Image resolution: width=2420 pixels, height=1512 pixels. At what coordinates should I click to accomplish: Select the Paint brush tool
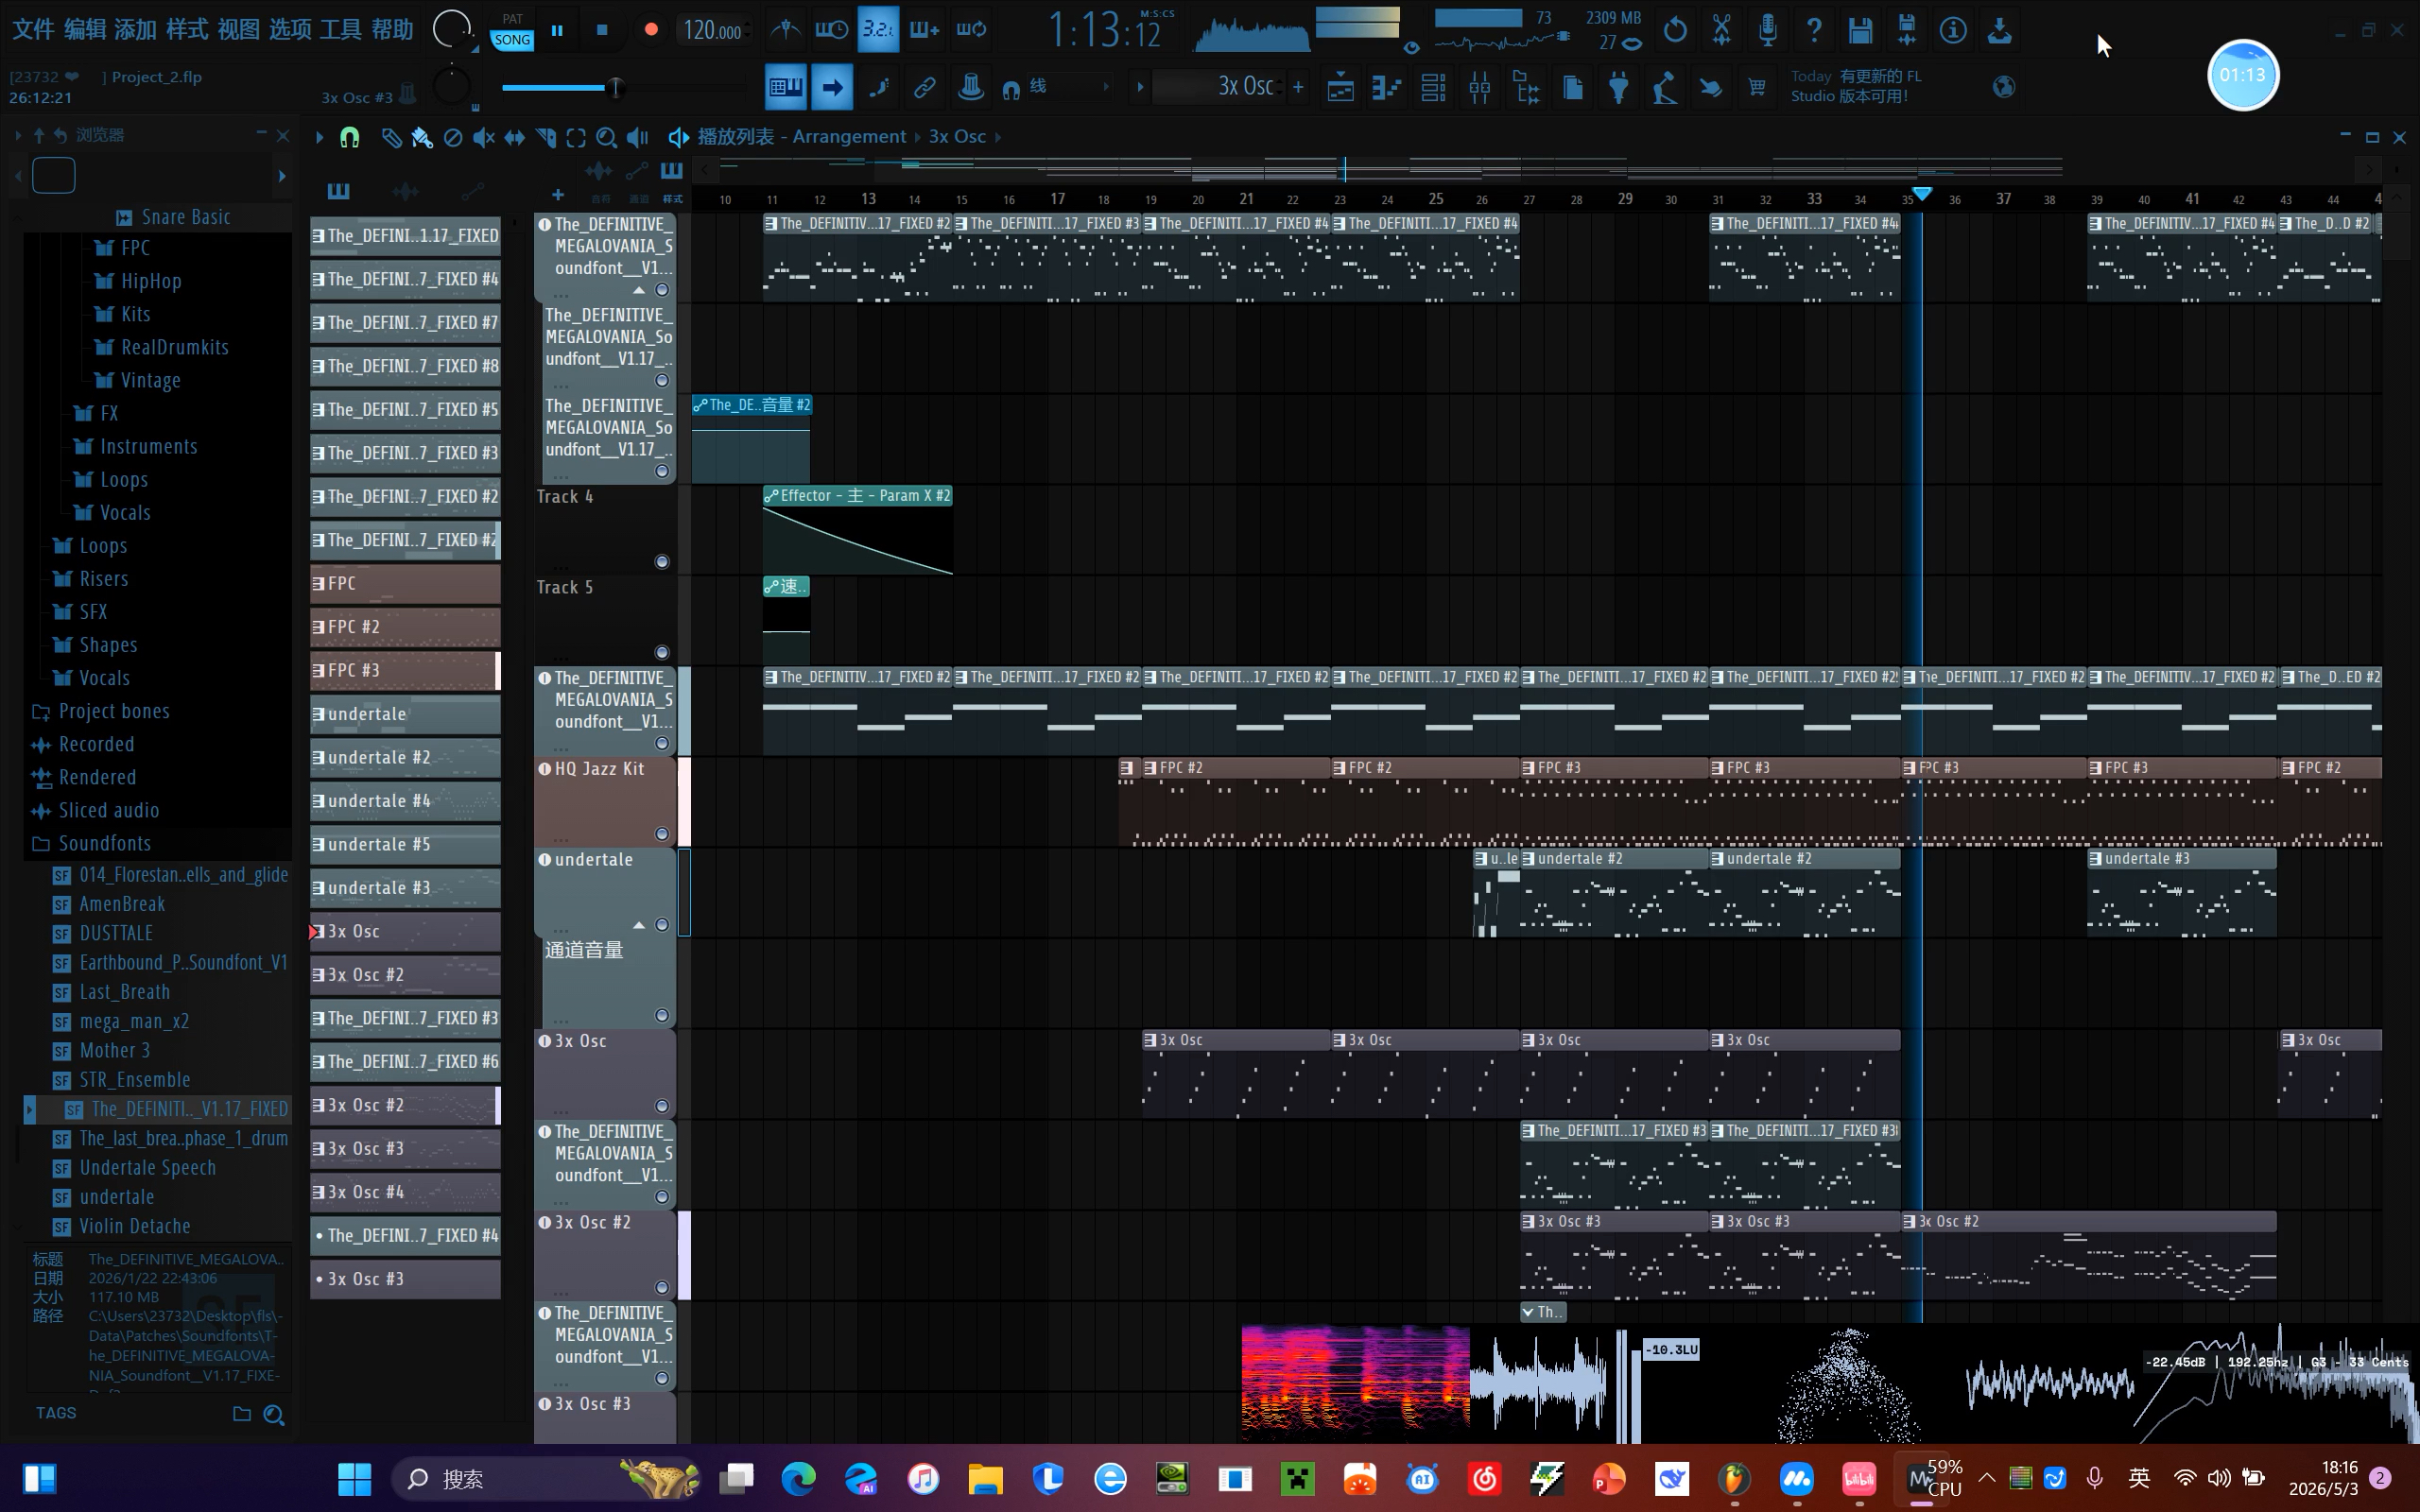click(422, 137)
